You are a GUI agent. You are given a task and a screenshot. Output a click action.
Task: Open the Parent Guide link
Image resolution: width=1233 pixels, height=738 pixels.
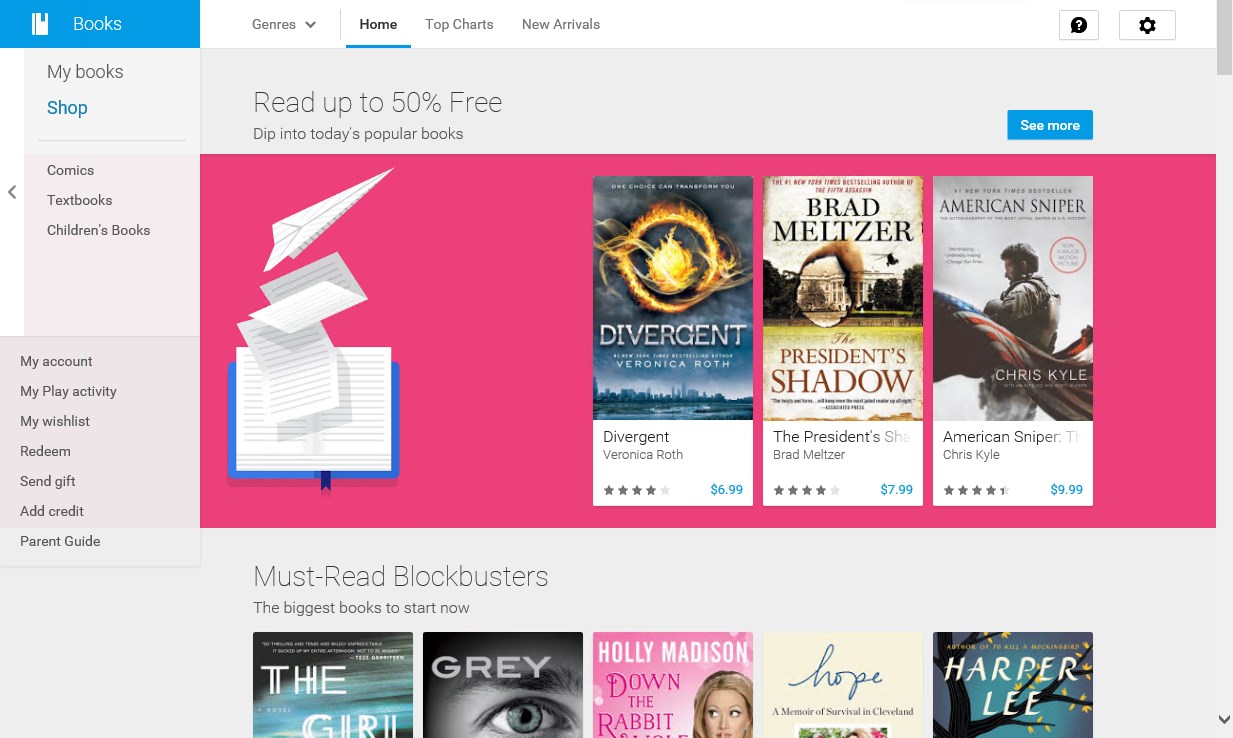(x=60, y=541)
